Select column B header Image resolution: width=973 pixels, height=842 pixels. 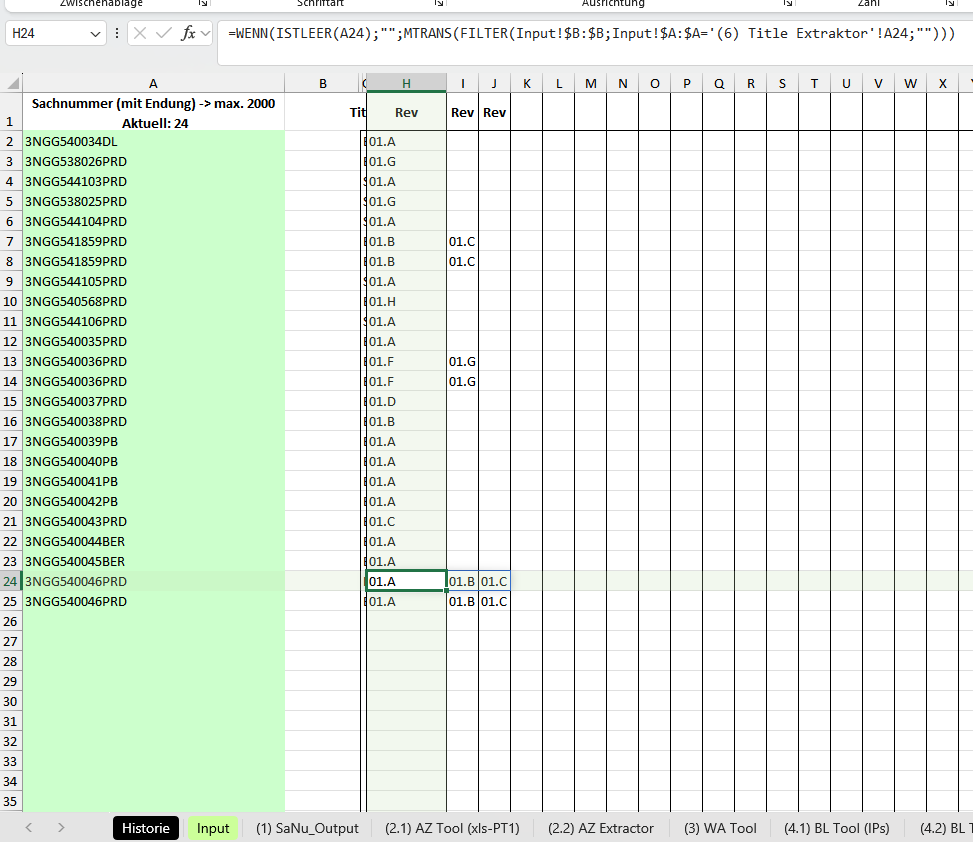[323, 84]
